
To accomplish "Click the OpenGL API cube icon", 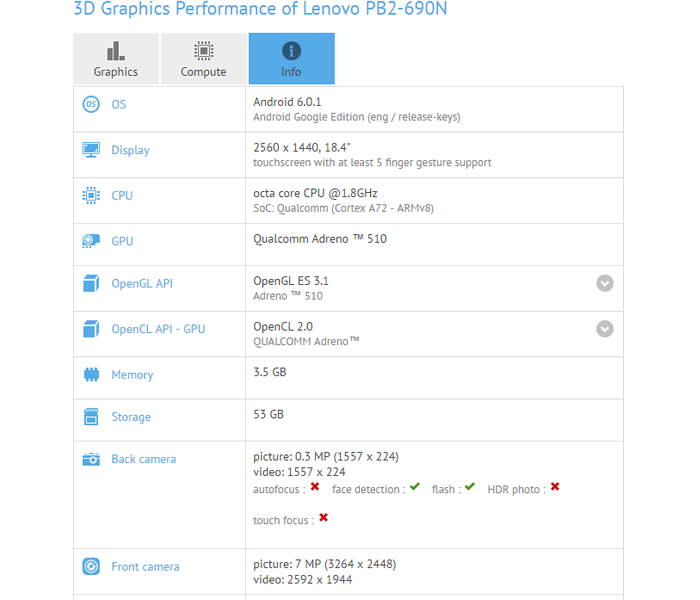I will coord(91,283).
